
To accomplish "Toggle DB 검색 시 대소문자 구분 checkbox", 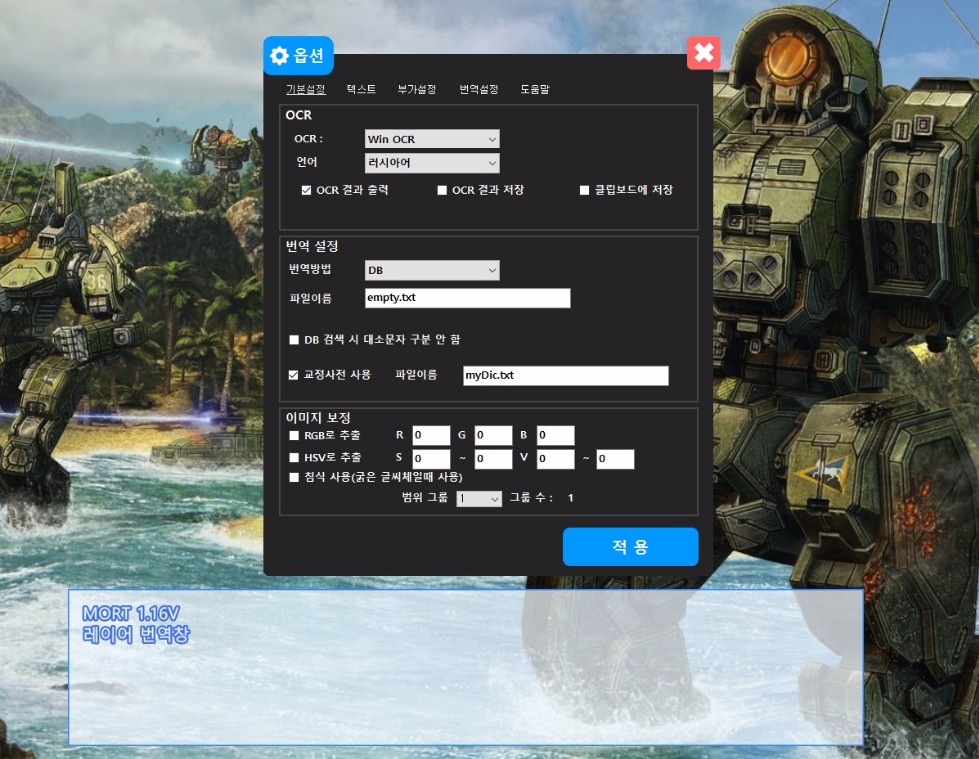I will [294, 340].
